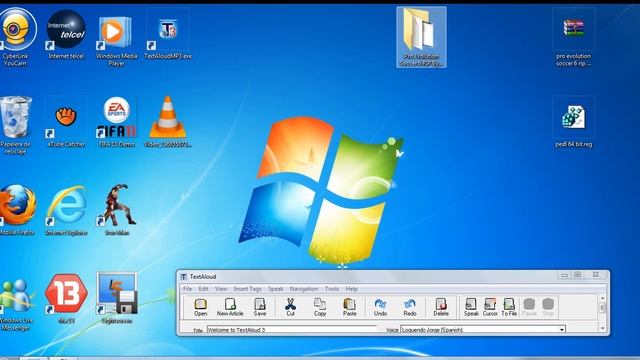Open the View menu in TextAloud

point(221,289)
